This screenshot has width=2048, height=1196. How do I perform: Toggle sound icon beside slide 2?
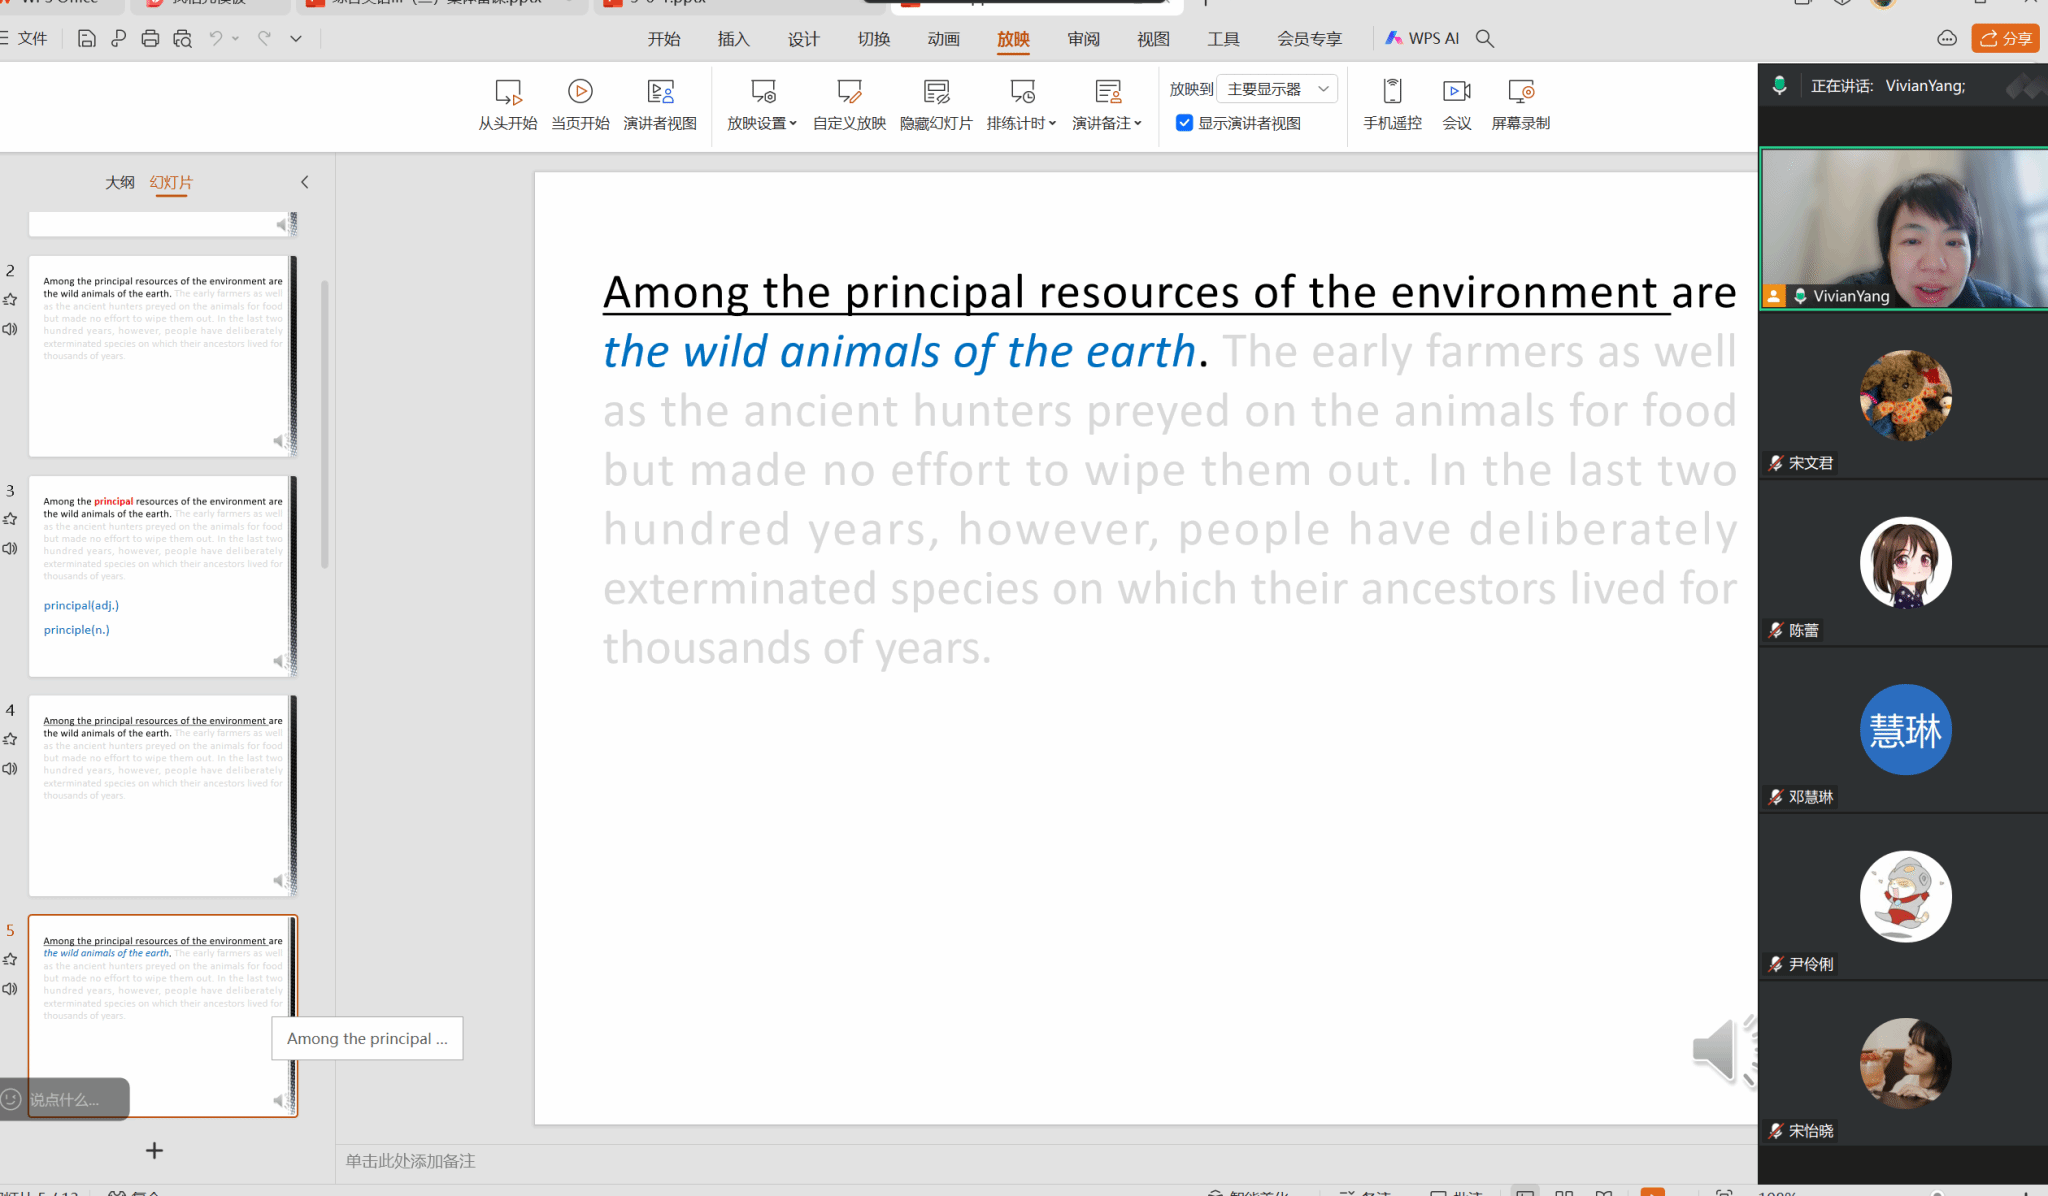[x=10, y=329]
